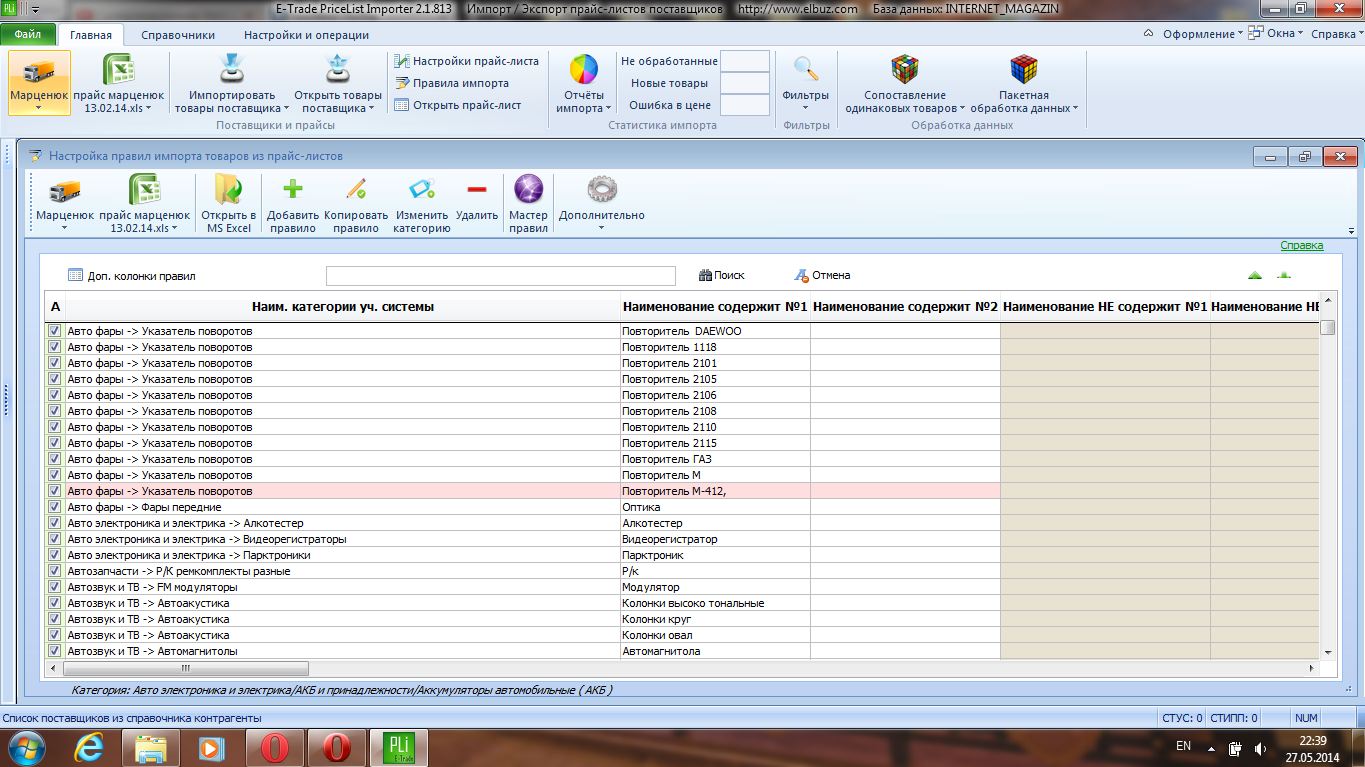This screenshot has width=1365, height=767.
Task: Open the Файл tab
Action: click(x=28, y=34)
